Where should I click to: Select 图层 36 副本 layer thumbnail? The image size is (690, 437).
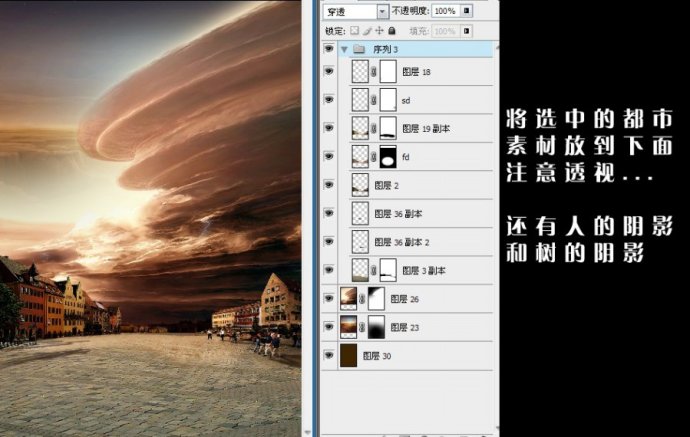360,213
